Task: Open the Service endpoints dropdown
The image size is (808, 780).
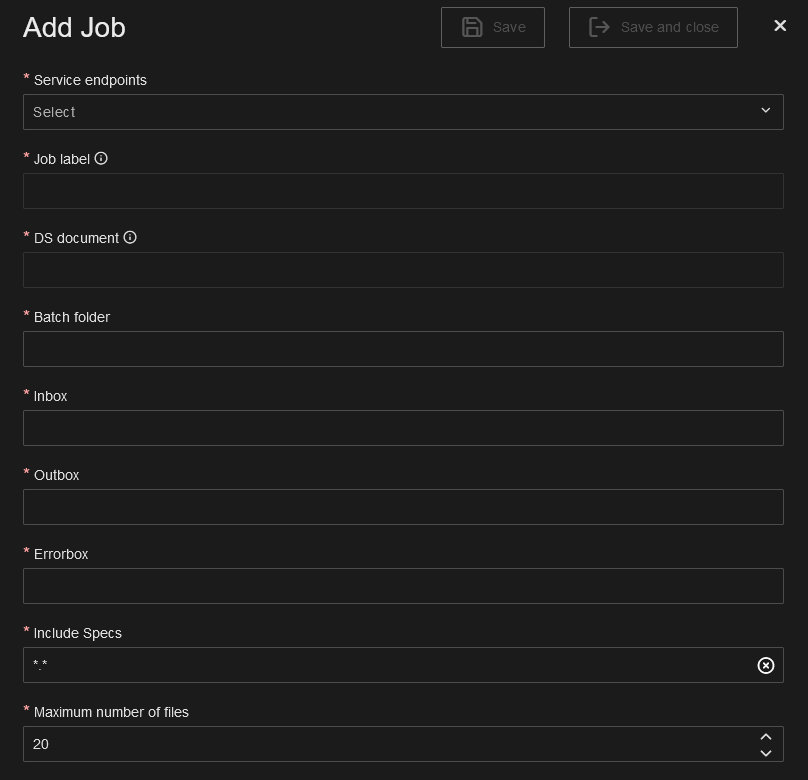Action: click(x=390, y=112)
